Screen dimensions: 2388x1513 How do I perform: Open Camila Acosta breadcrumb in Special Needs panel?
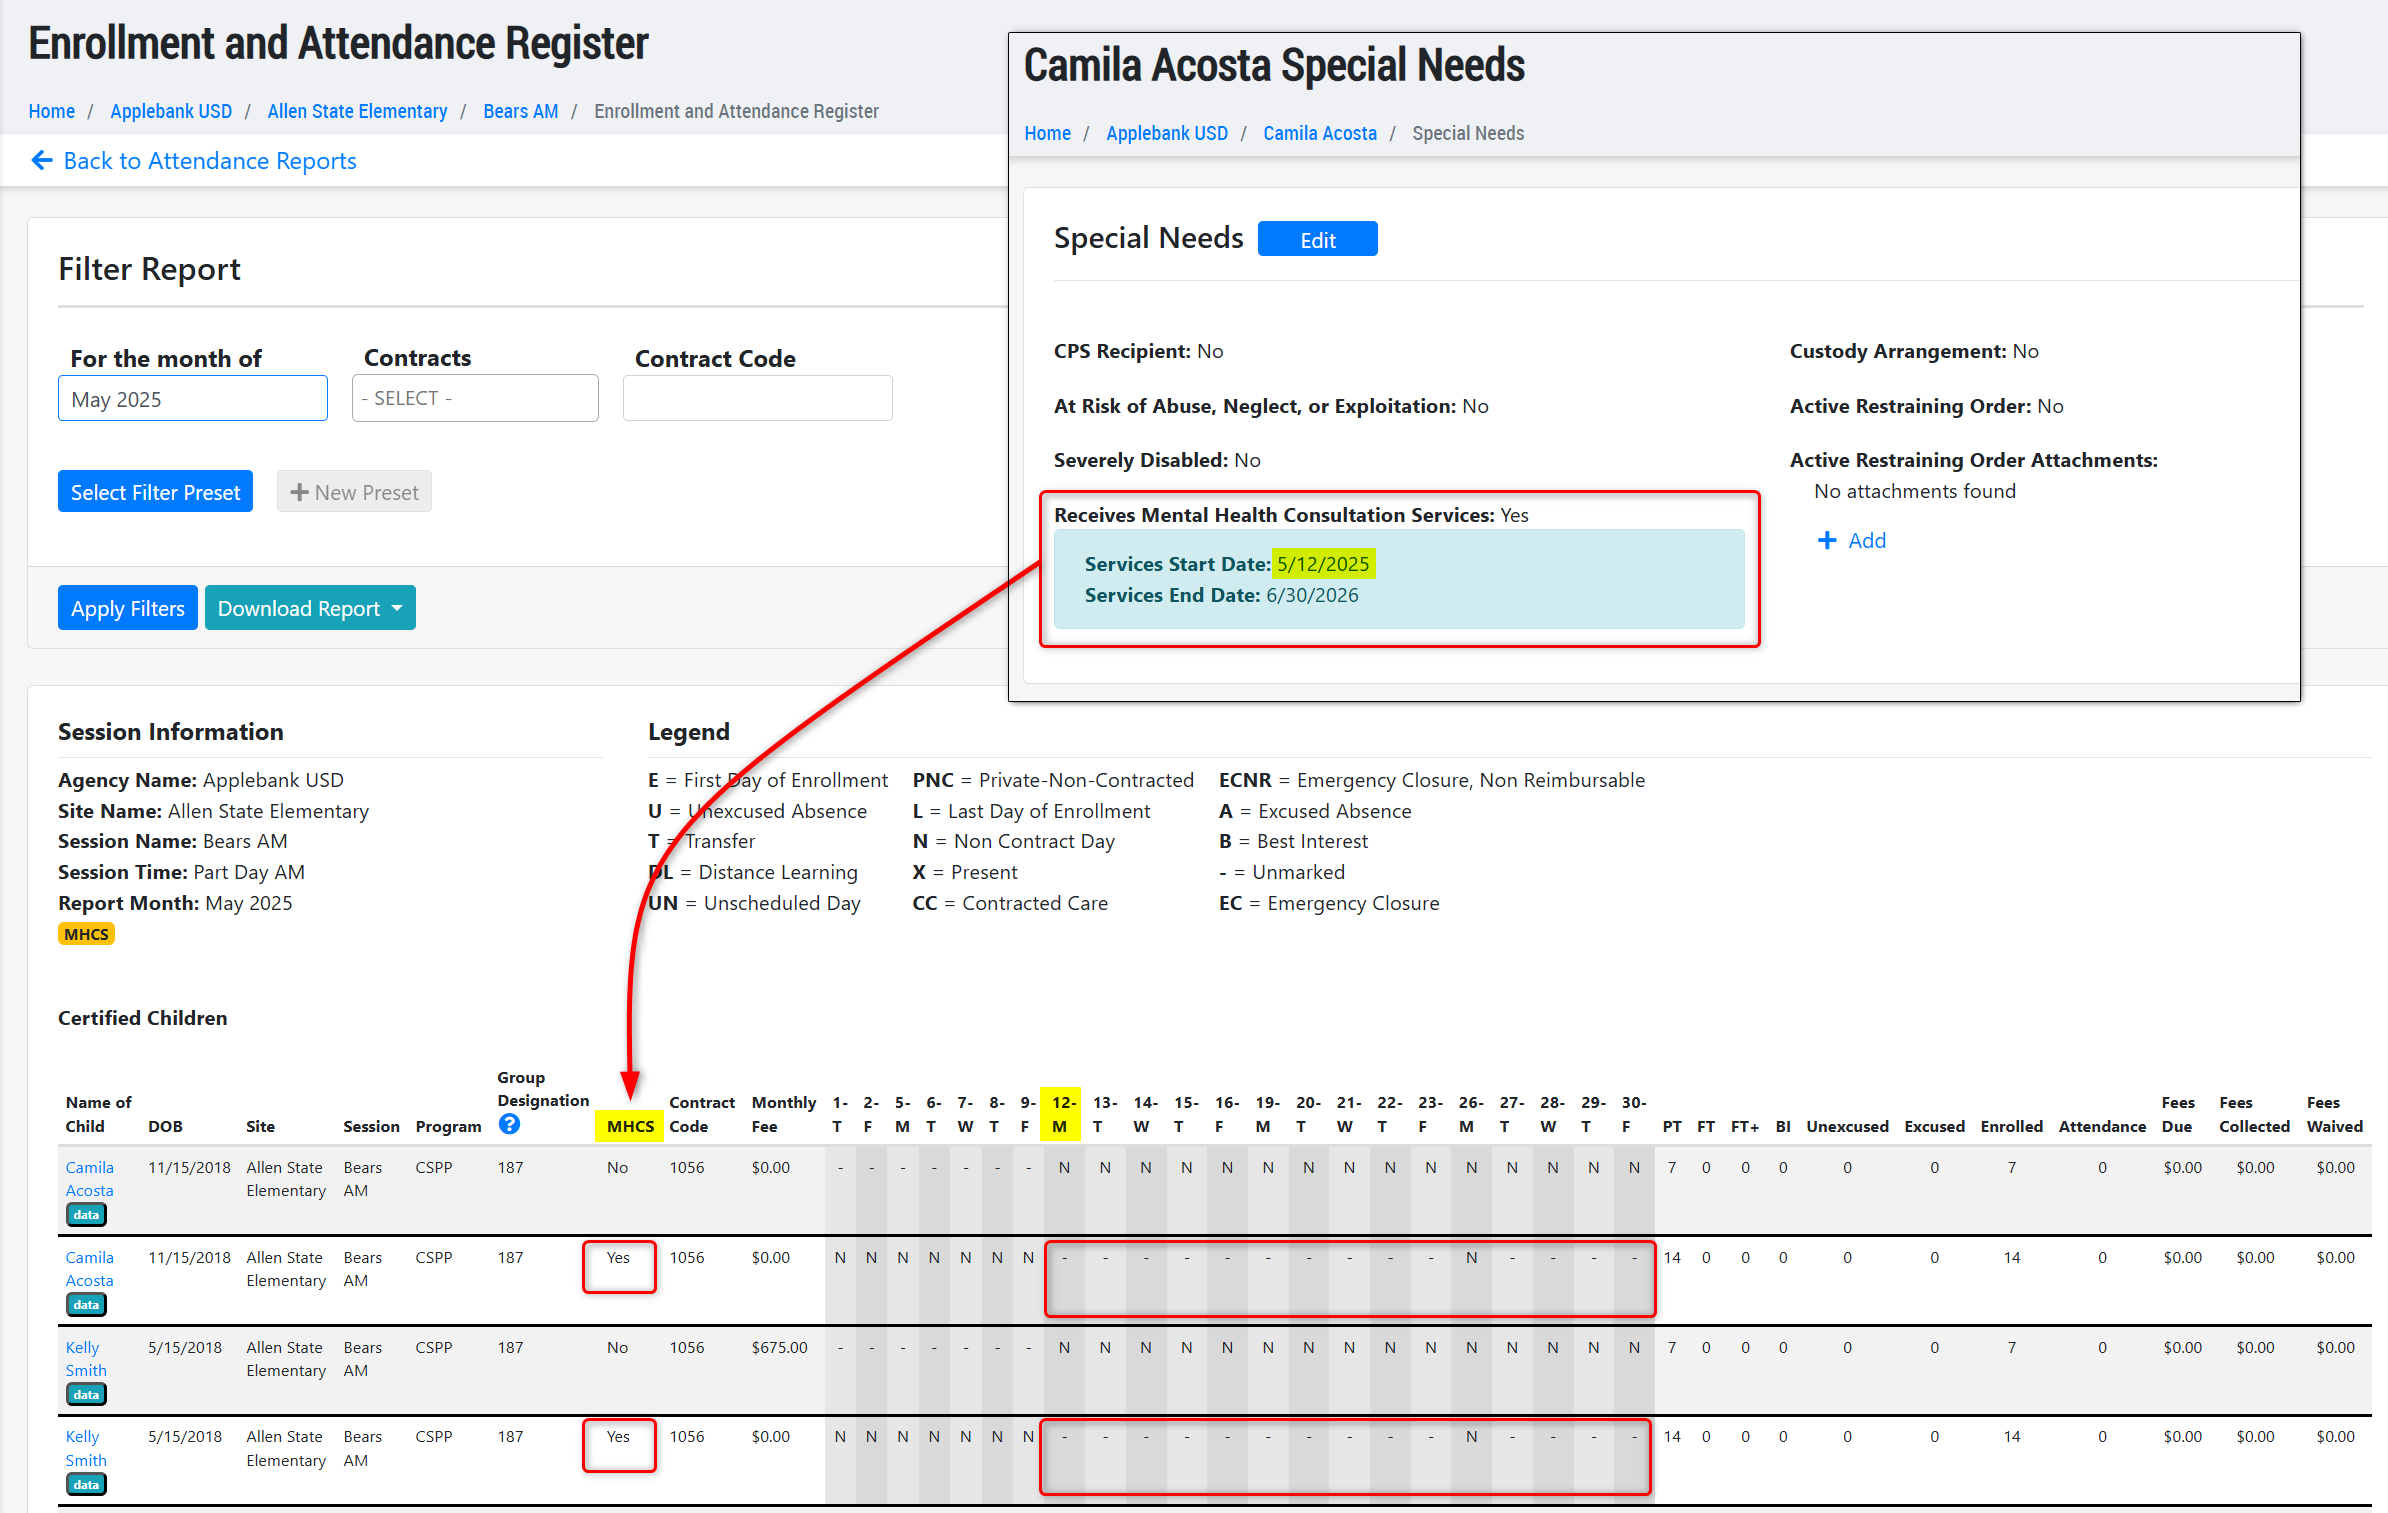tap(1319, 133)
